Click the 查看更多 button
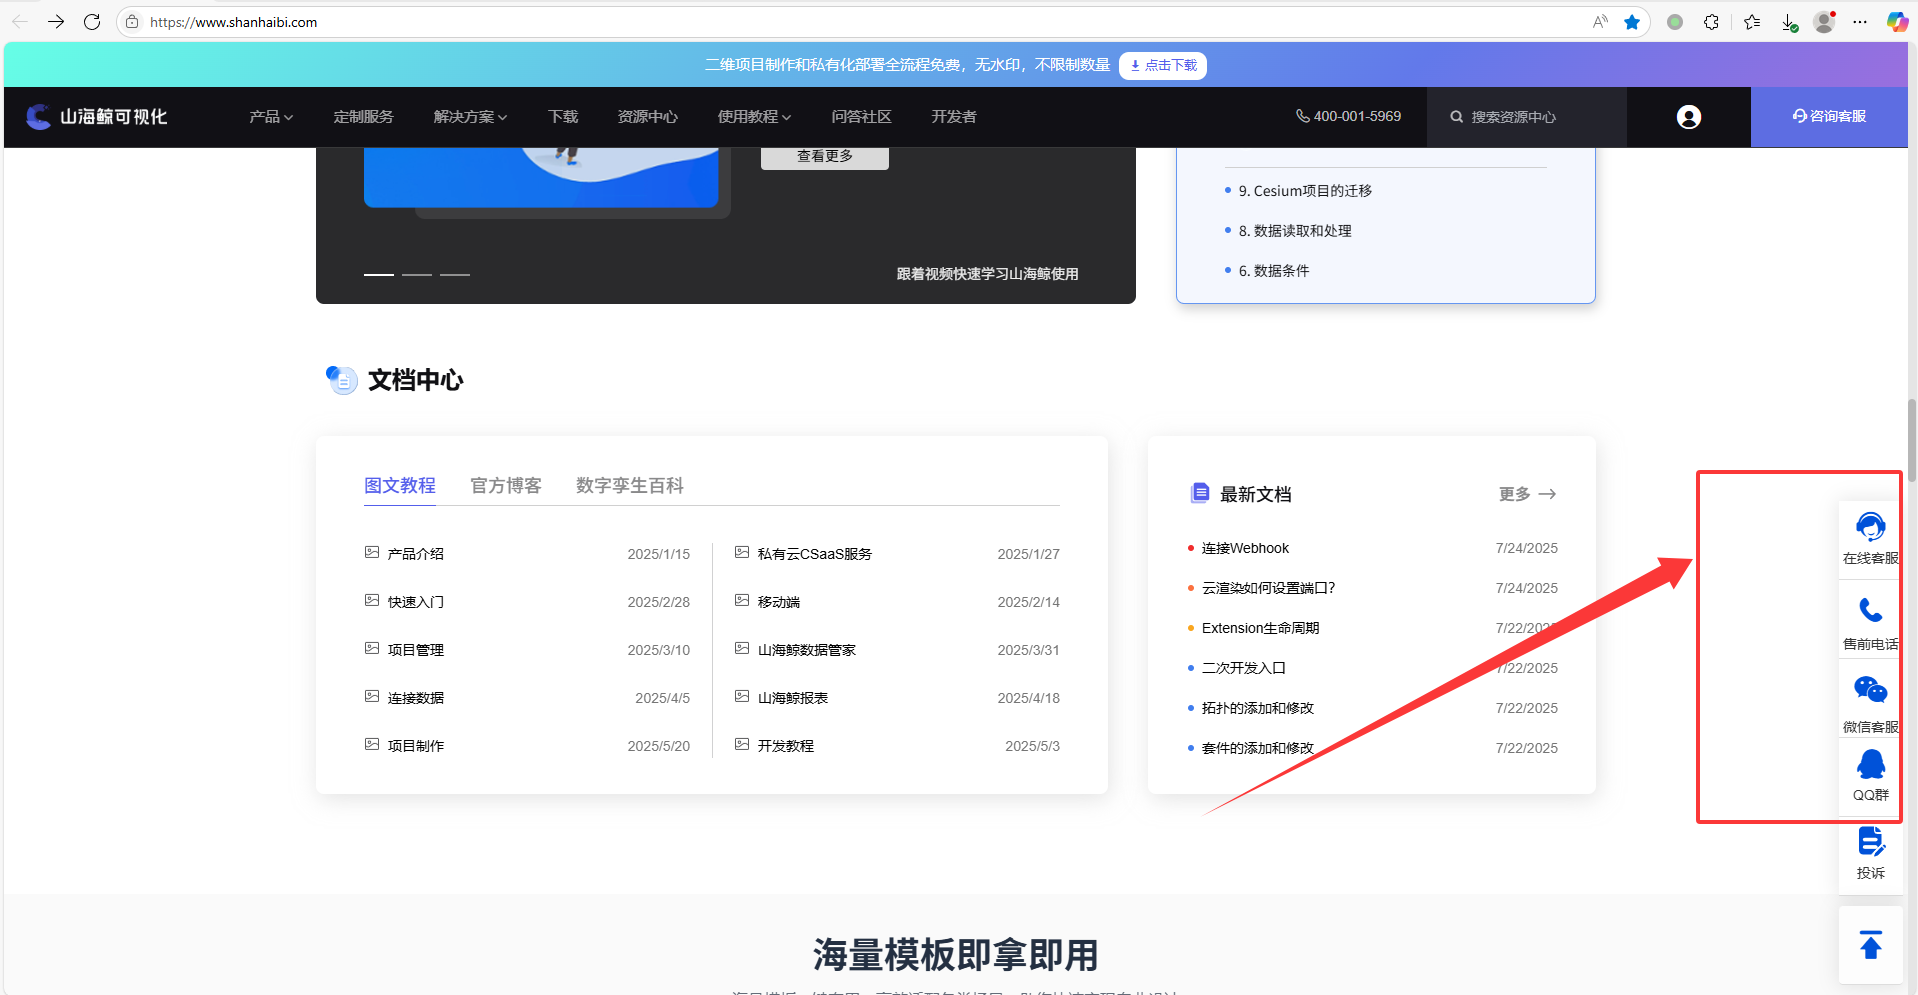Viewport: 1918px width, 995px height. click(x=825, y=156)
